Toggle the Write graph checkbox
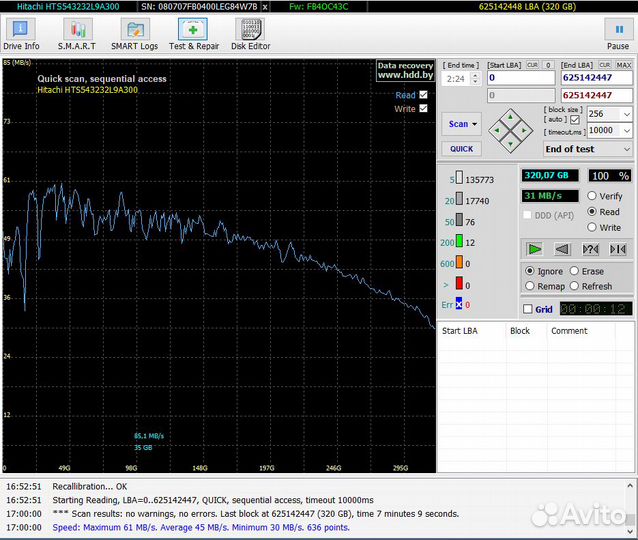The width and height of the screenshot is (638, 540). (x=423, y=109)
